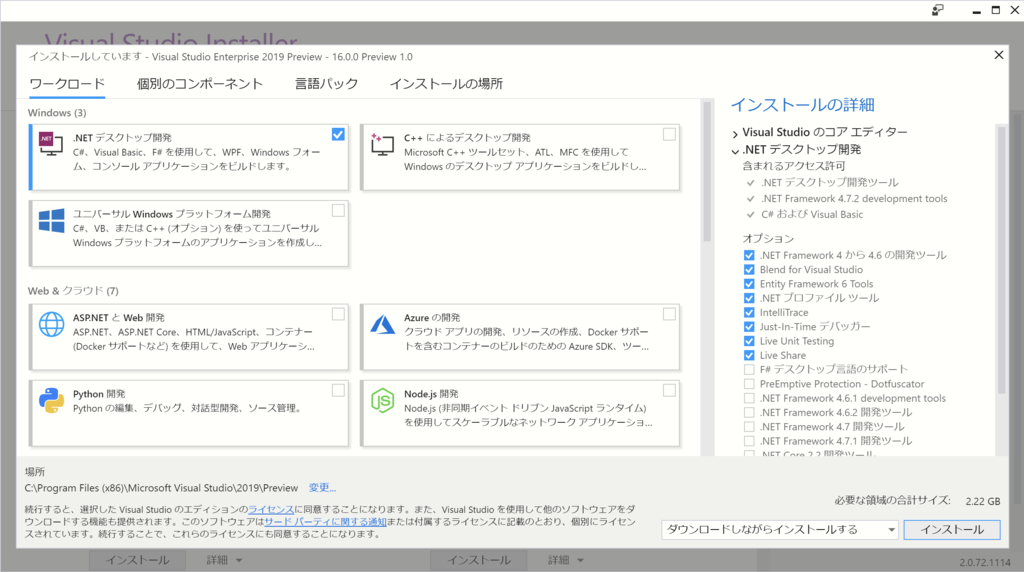The height and width of the screenshot is (572, 1024).
Task: Click the C++ desktop development monitor icon
Action: pos(382,144)
